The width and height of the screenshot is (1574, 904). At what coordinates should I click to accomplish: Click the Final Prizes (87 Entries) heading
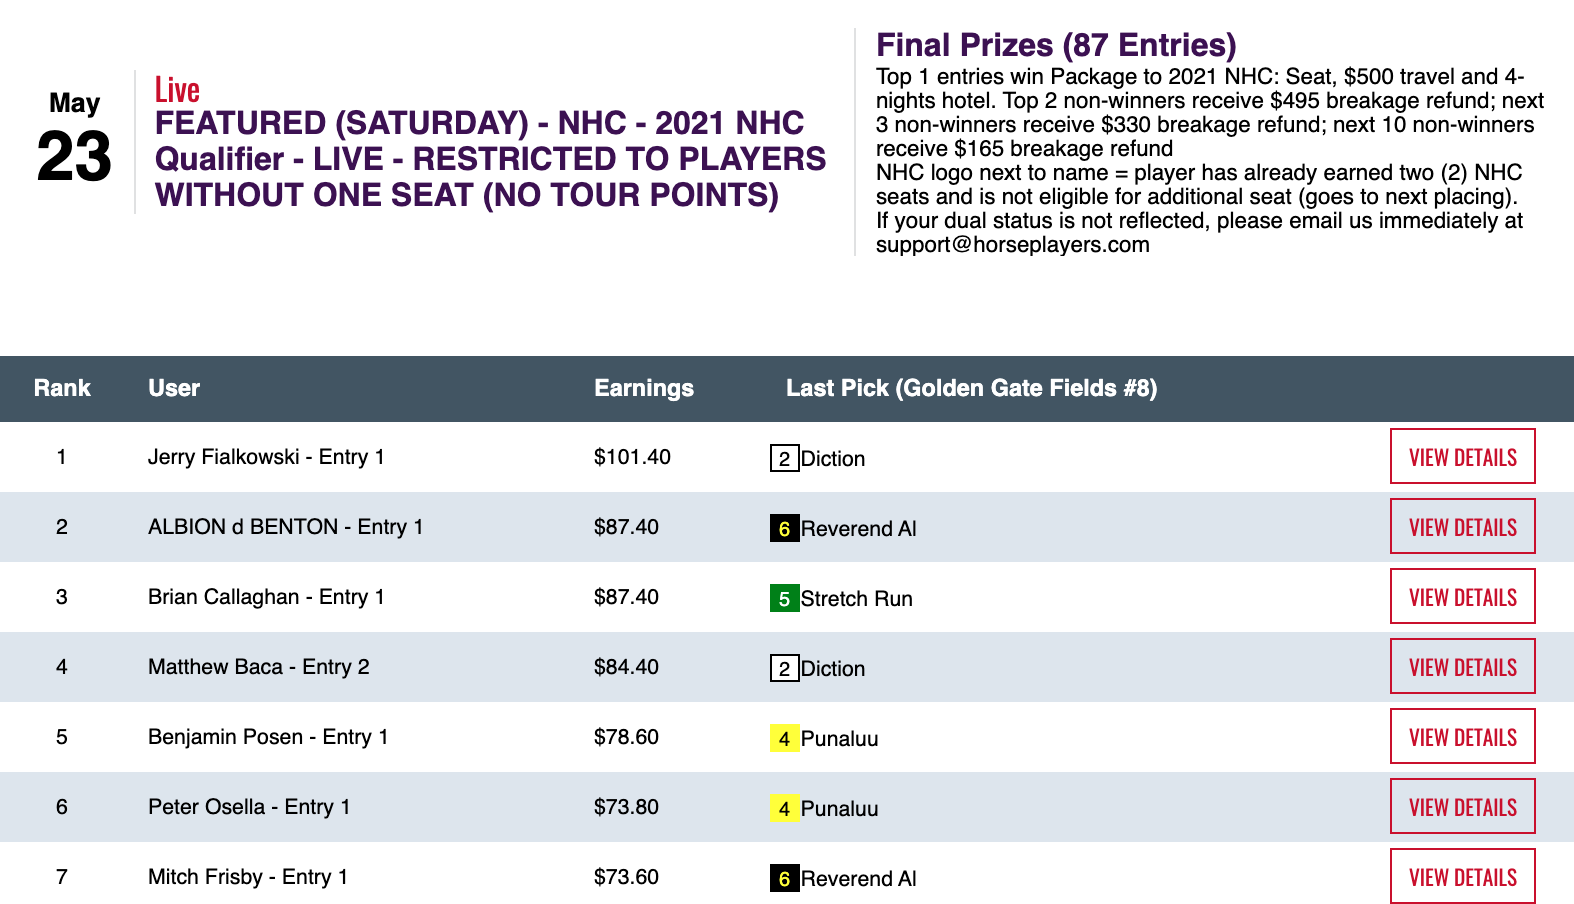(x=1056, y=45)
